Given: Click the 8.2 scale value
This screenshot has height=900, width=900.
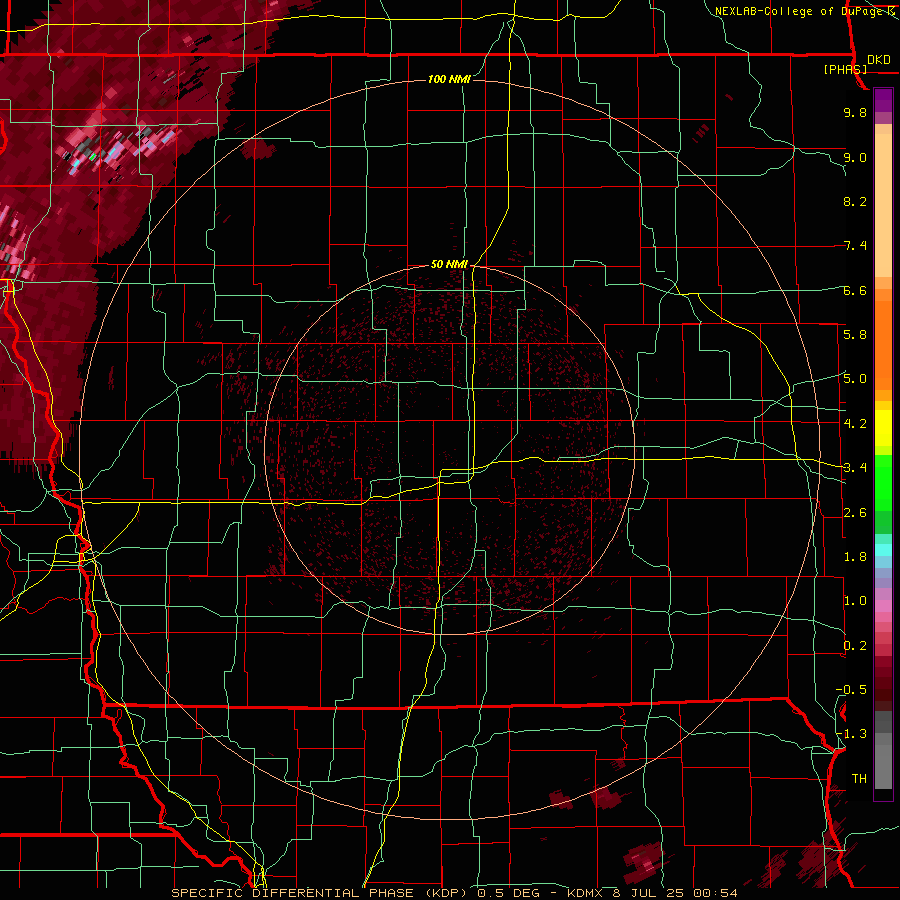Looking at the screenshot, I should [855, 201].
